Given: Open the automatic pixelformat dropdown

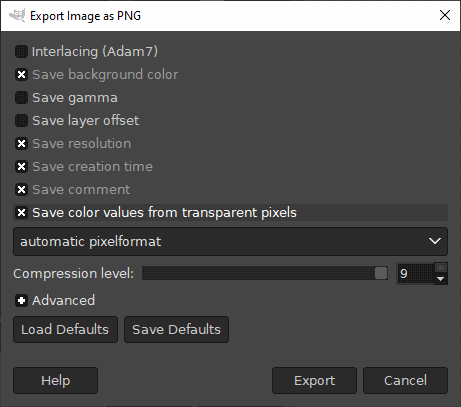Looking at the screenshot, I should 230,242.
